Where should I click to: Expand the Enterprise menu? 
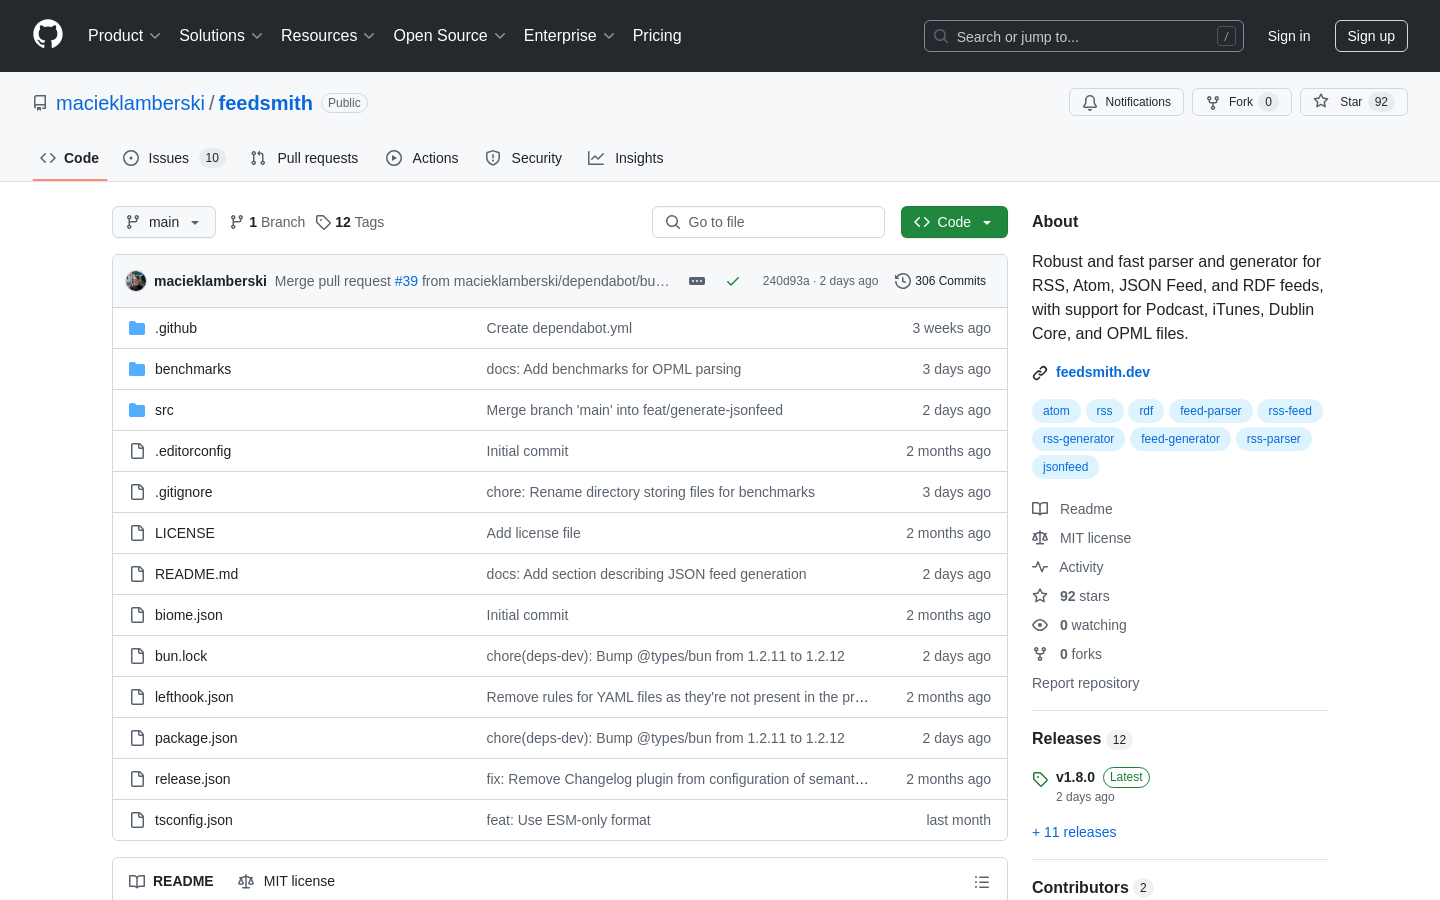[x=569, y=36]
